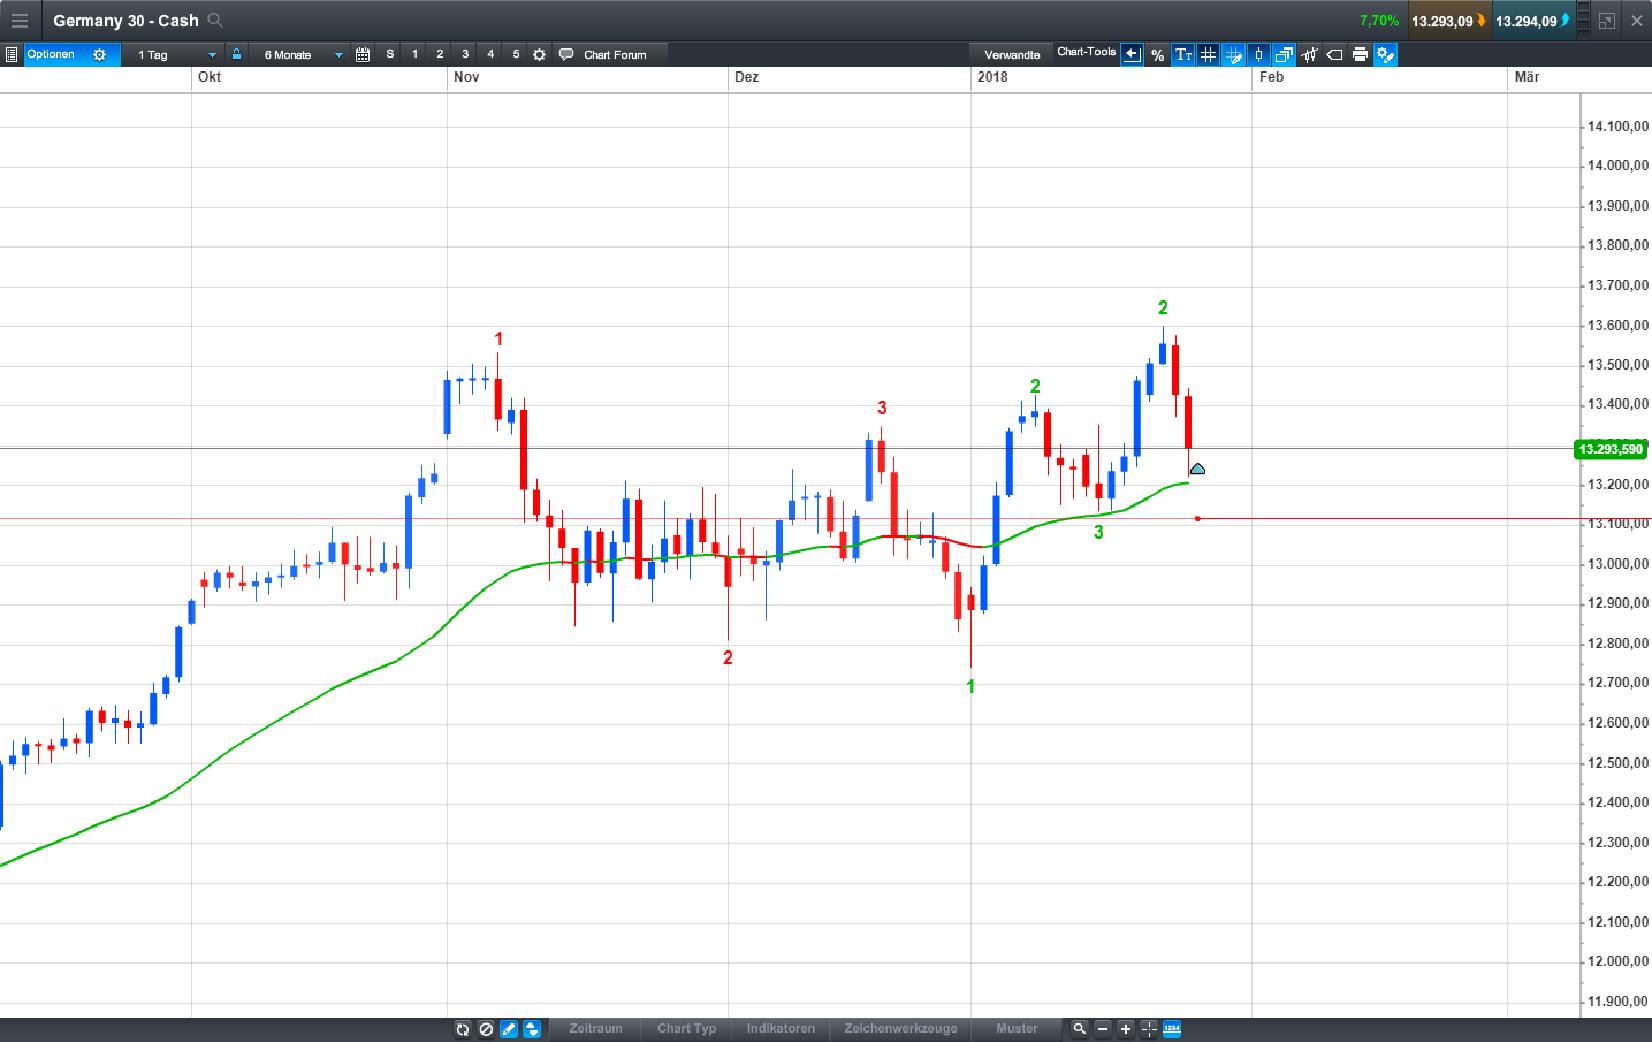Viewport: 1652px width, 1042px height.
Task: Toggle the grid-with-pencil drawing overlay icon
Action: coord(1233,55)
